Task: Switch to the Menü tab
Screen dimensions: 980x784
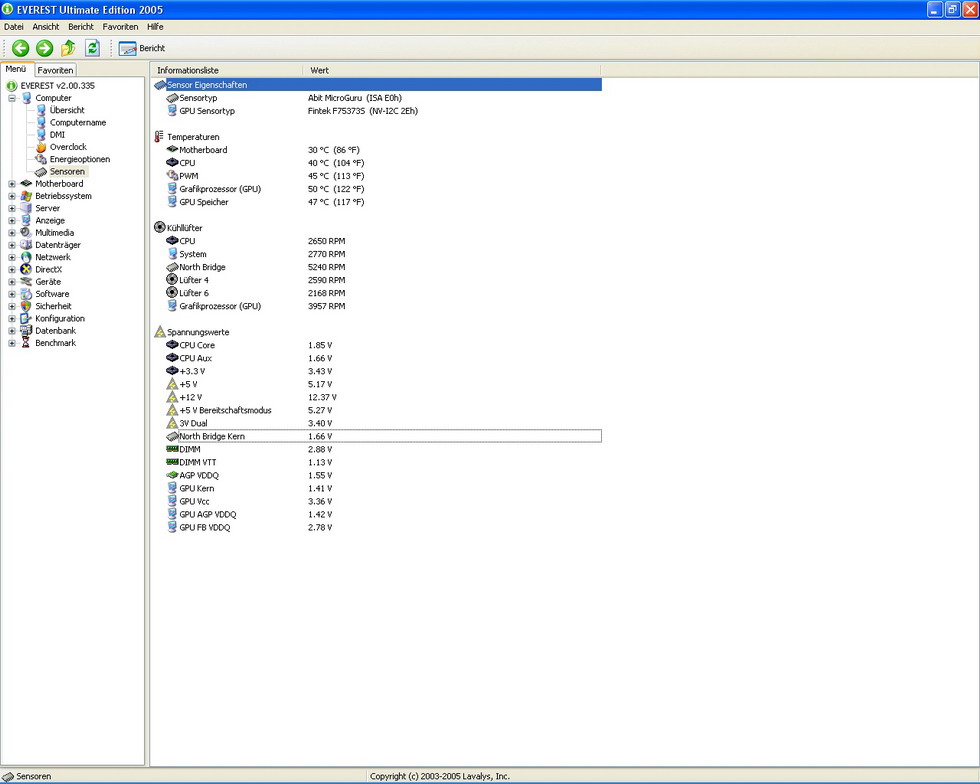Action: 16,69
